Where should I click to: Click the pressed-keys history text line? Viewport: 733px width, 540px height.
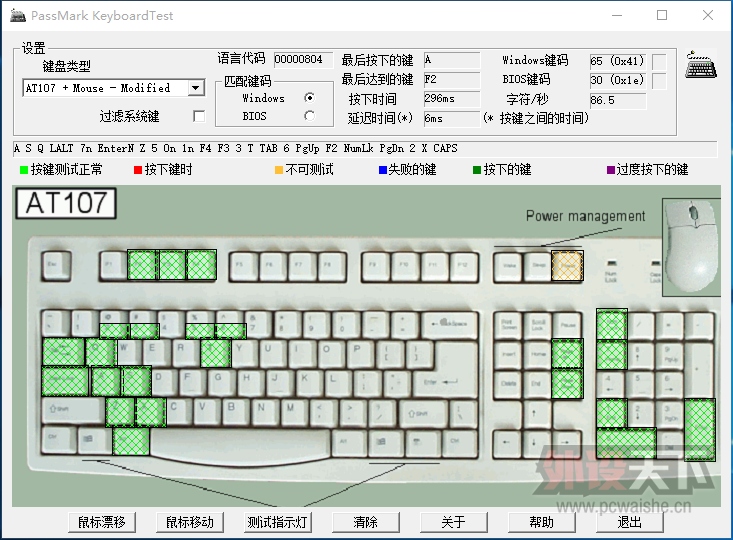tap(365, 149)
